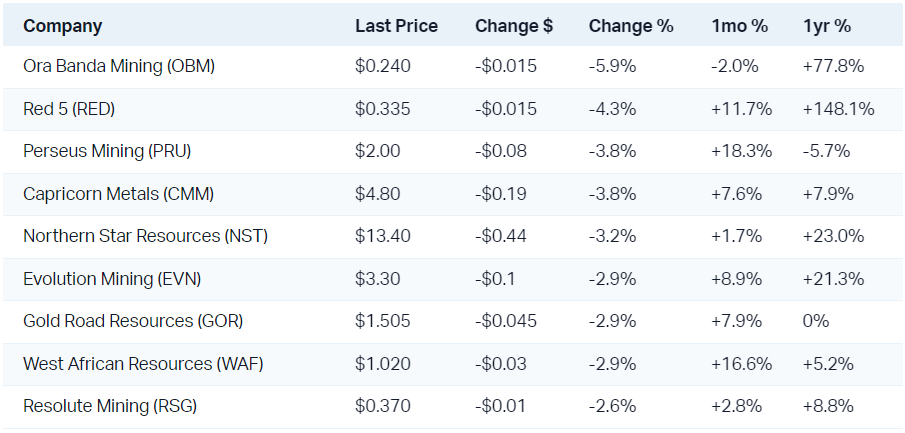Select Perseus Mining (PRU) in the table
This screenshot has width=905, height=433.
point(107,151)
